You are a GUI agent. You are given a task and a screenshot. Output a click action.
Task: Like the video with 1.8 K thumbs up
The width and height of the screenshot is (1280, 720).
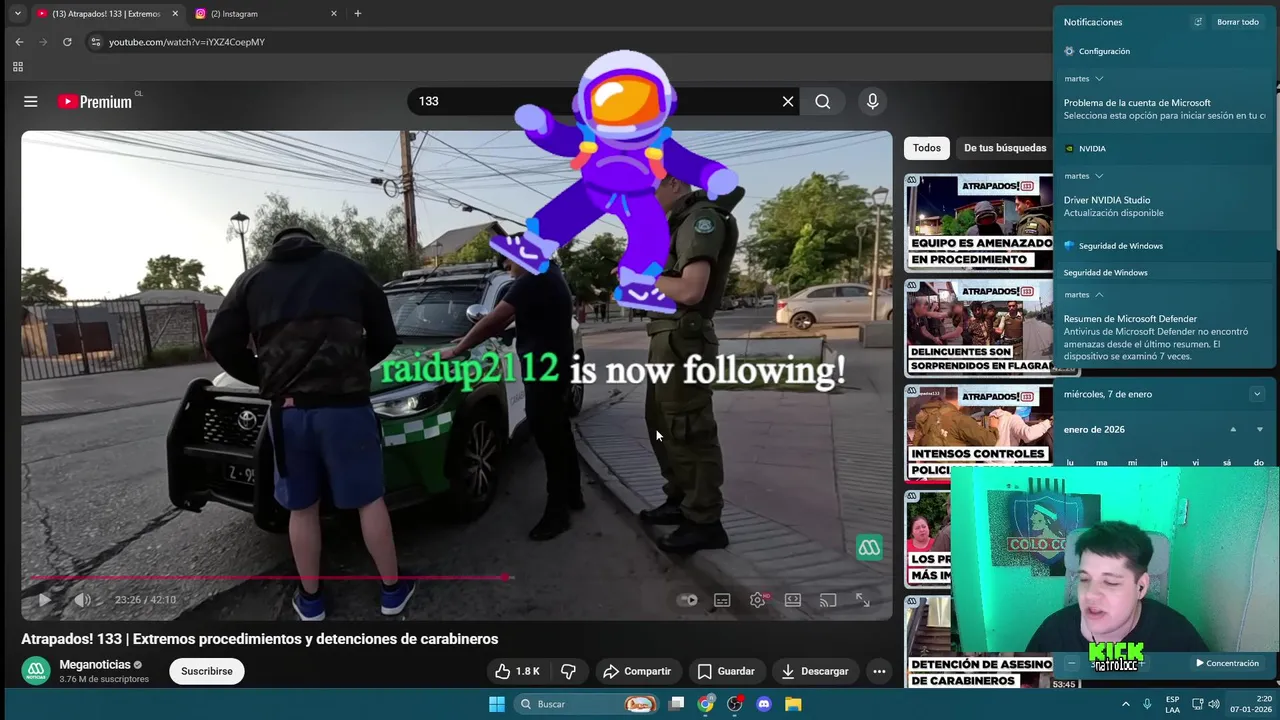[x=517, y=671]
